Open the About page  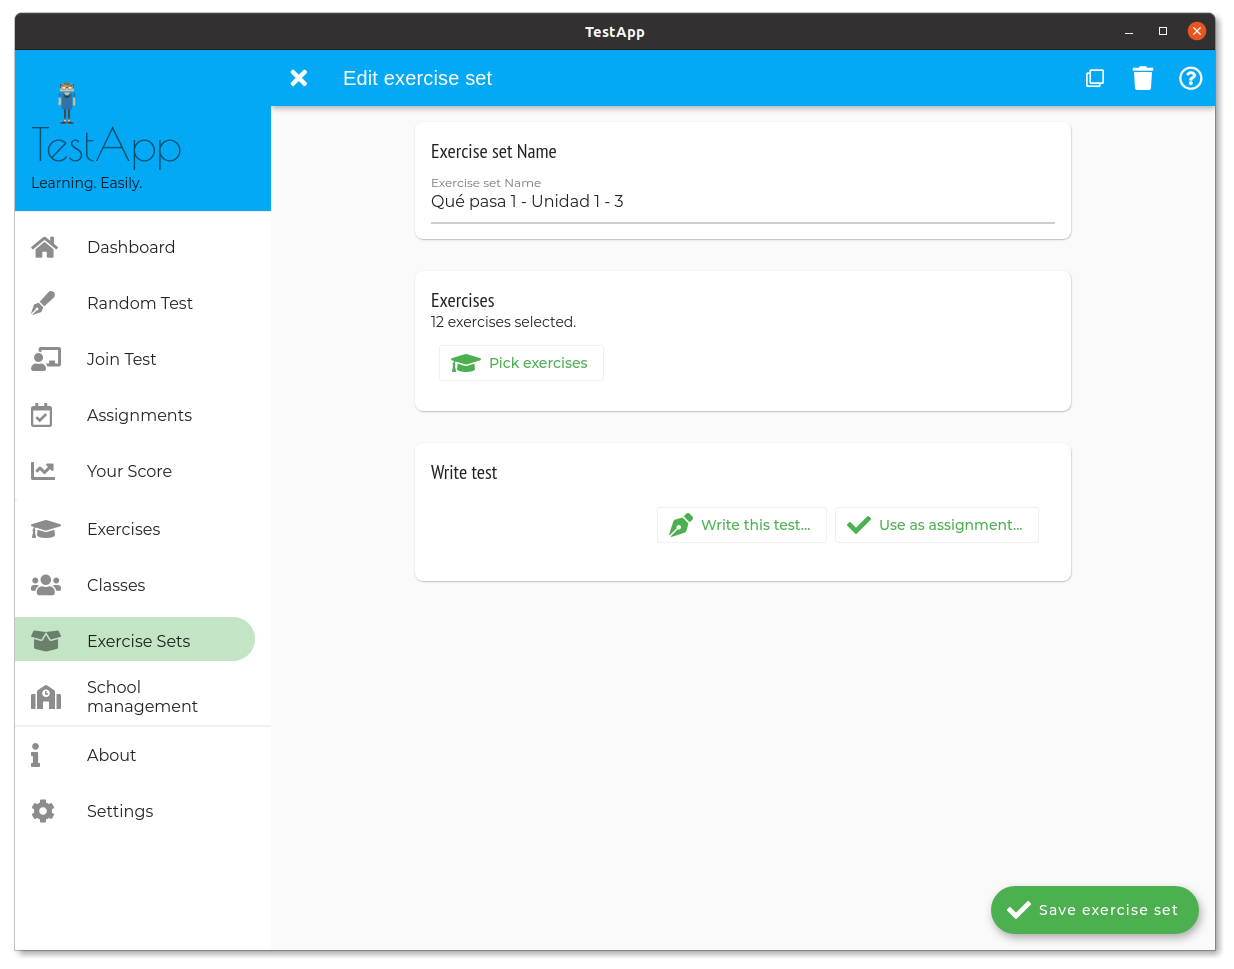[x=111, y=755]
